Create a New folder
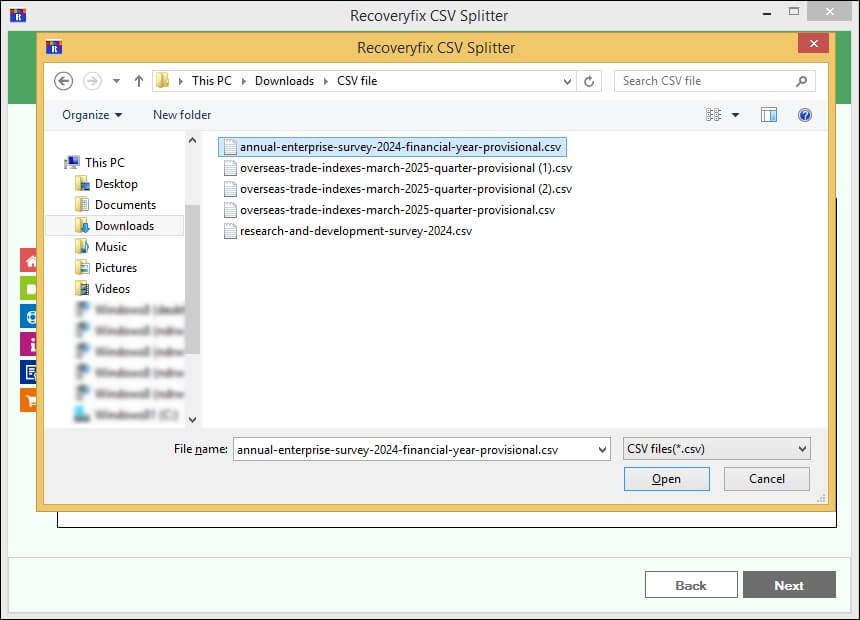This screenshot has height=620, width=860. 182,115
